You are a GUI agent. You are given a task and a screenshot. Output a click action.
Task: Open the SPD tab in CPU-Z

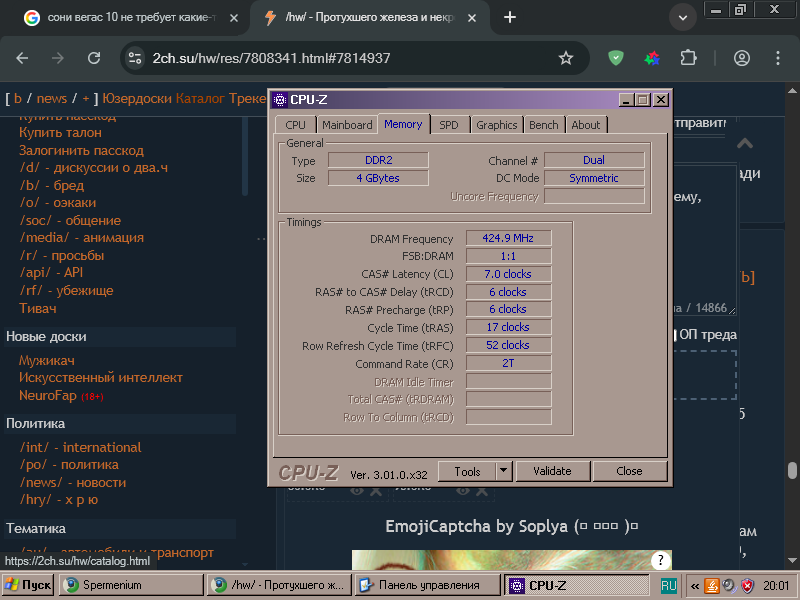449,125
